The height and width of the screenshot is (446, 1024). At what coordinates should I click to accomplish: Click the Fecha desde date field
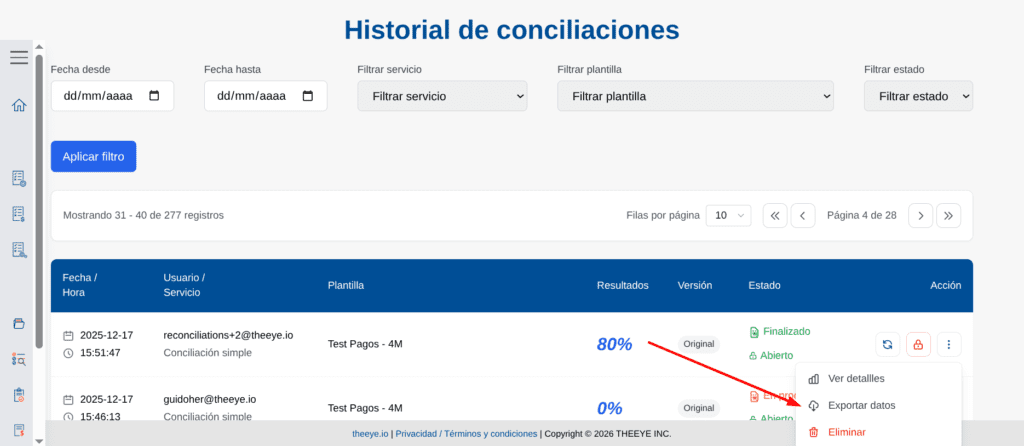[112, 96]
